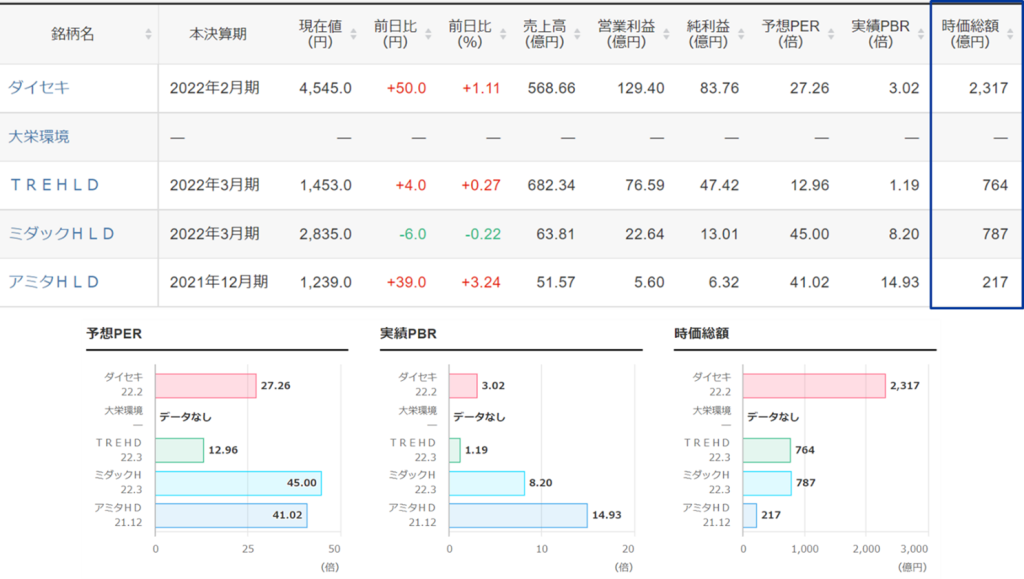Click ダイセキ sales figure 568.66
The image size is (1024, 579).
pyautogui.click(x=551, y=88)
